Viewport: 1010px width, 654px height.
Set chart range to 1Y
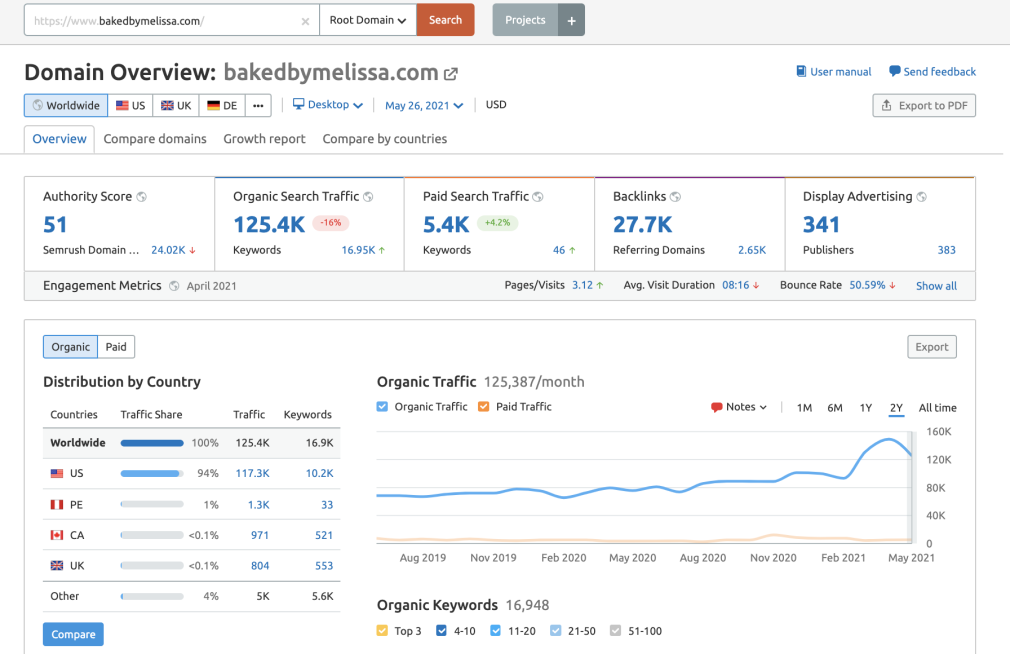[866, 408]
